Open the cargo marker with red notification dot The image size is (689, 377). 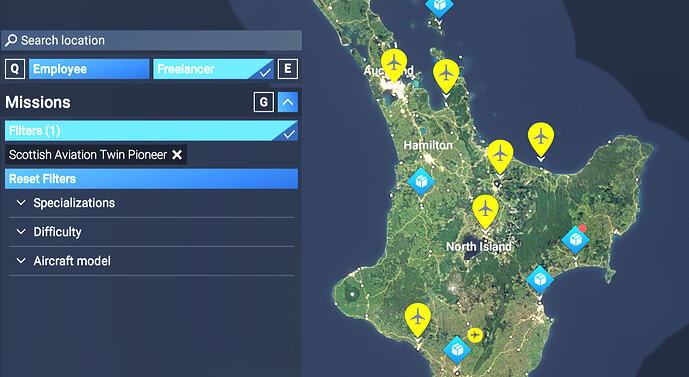[575, 240]
